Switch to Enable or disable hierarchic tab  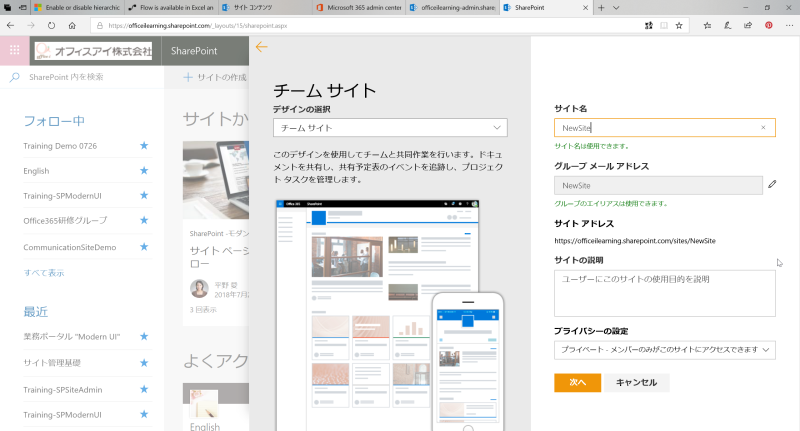coord(77,8)
